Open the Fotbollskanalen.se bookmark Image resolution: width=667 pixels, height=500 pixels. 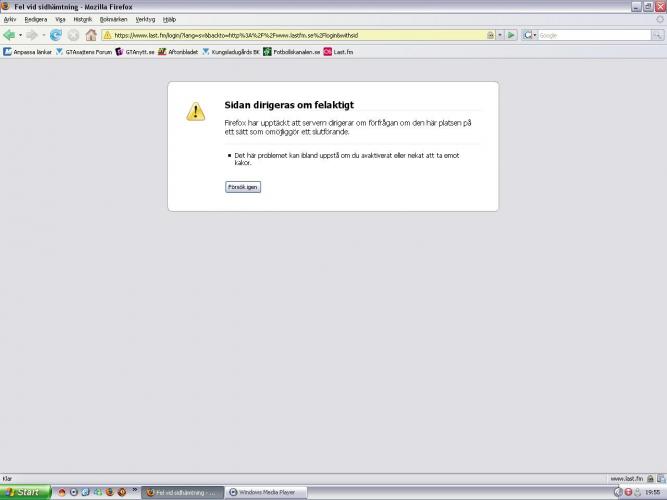pyautogui.click(x=292, y=52)
